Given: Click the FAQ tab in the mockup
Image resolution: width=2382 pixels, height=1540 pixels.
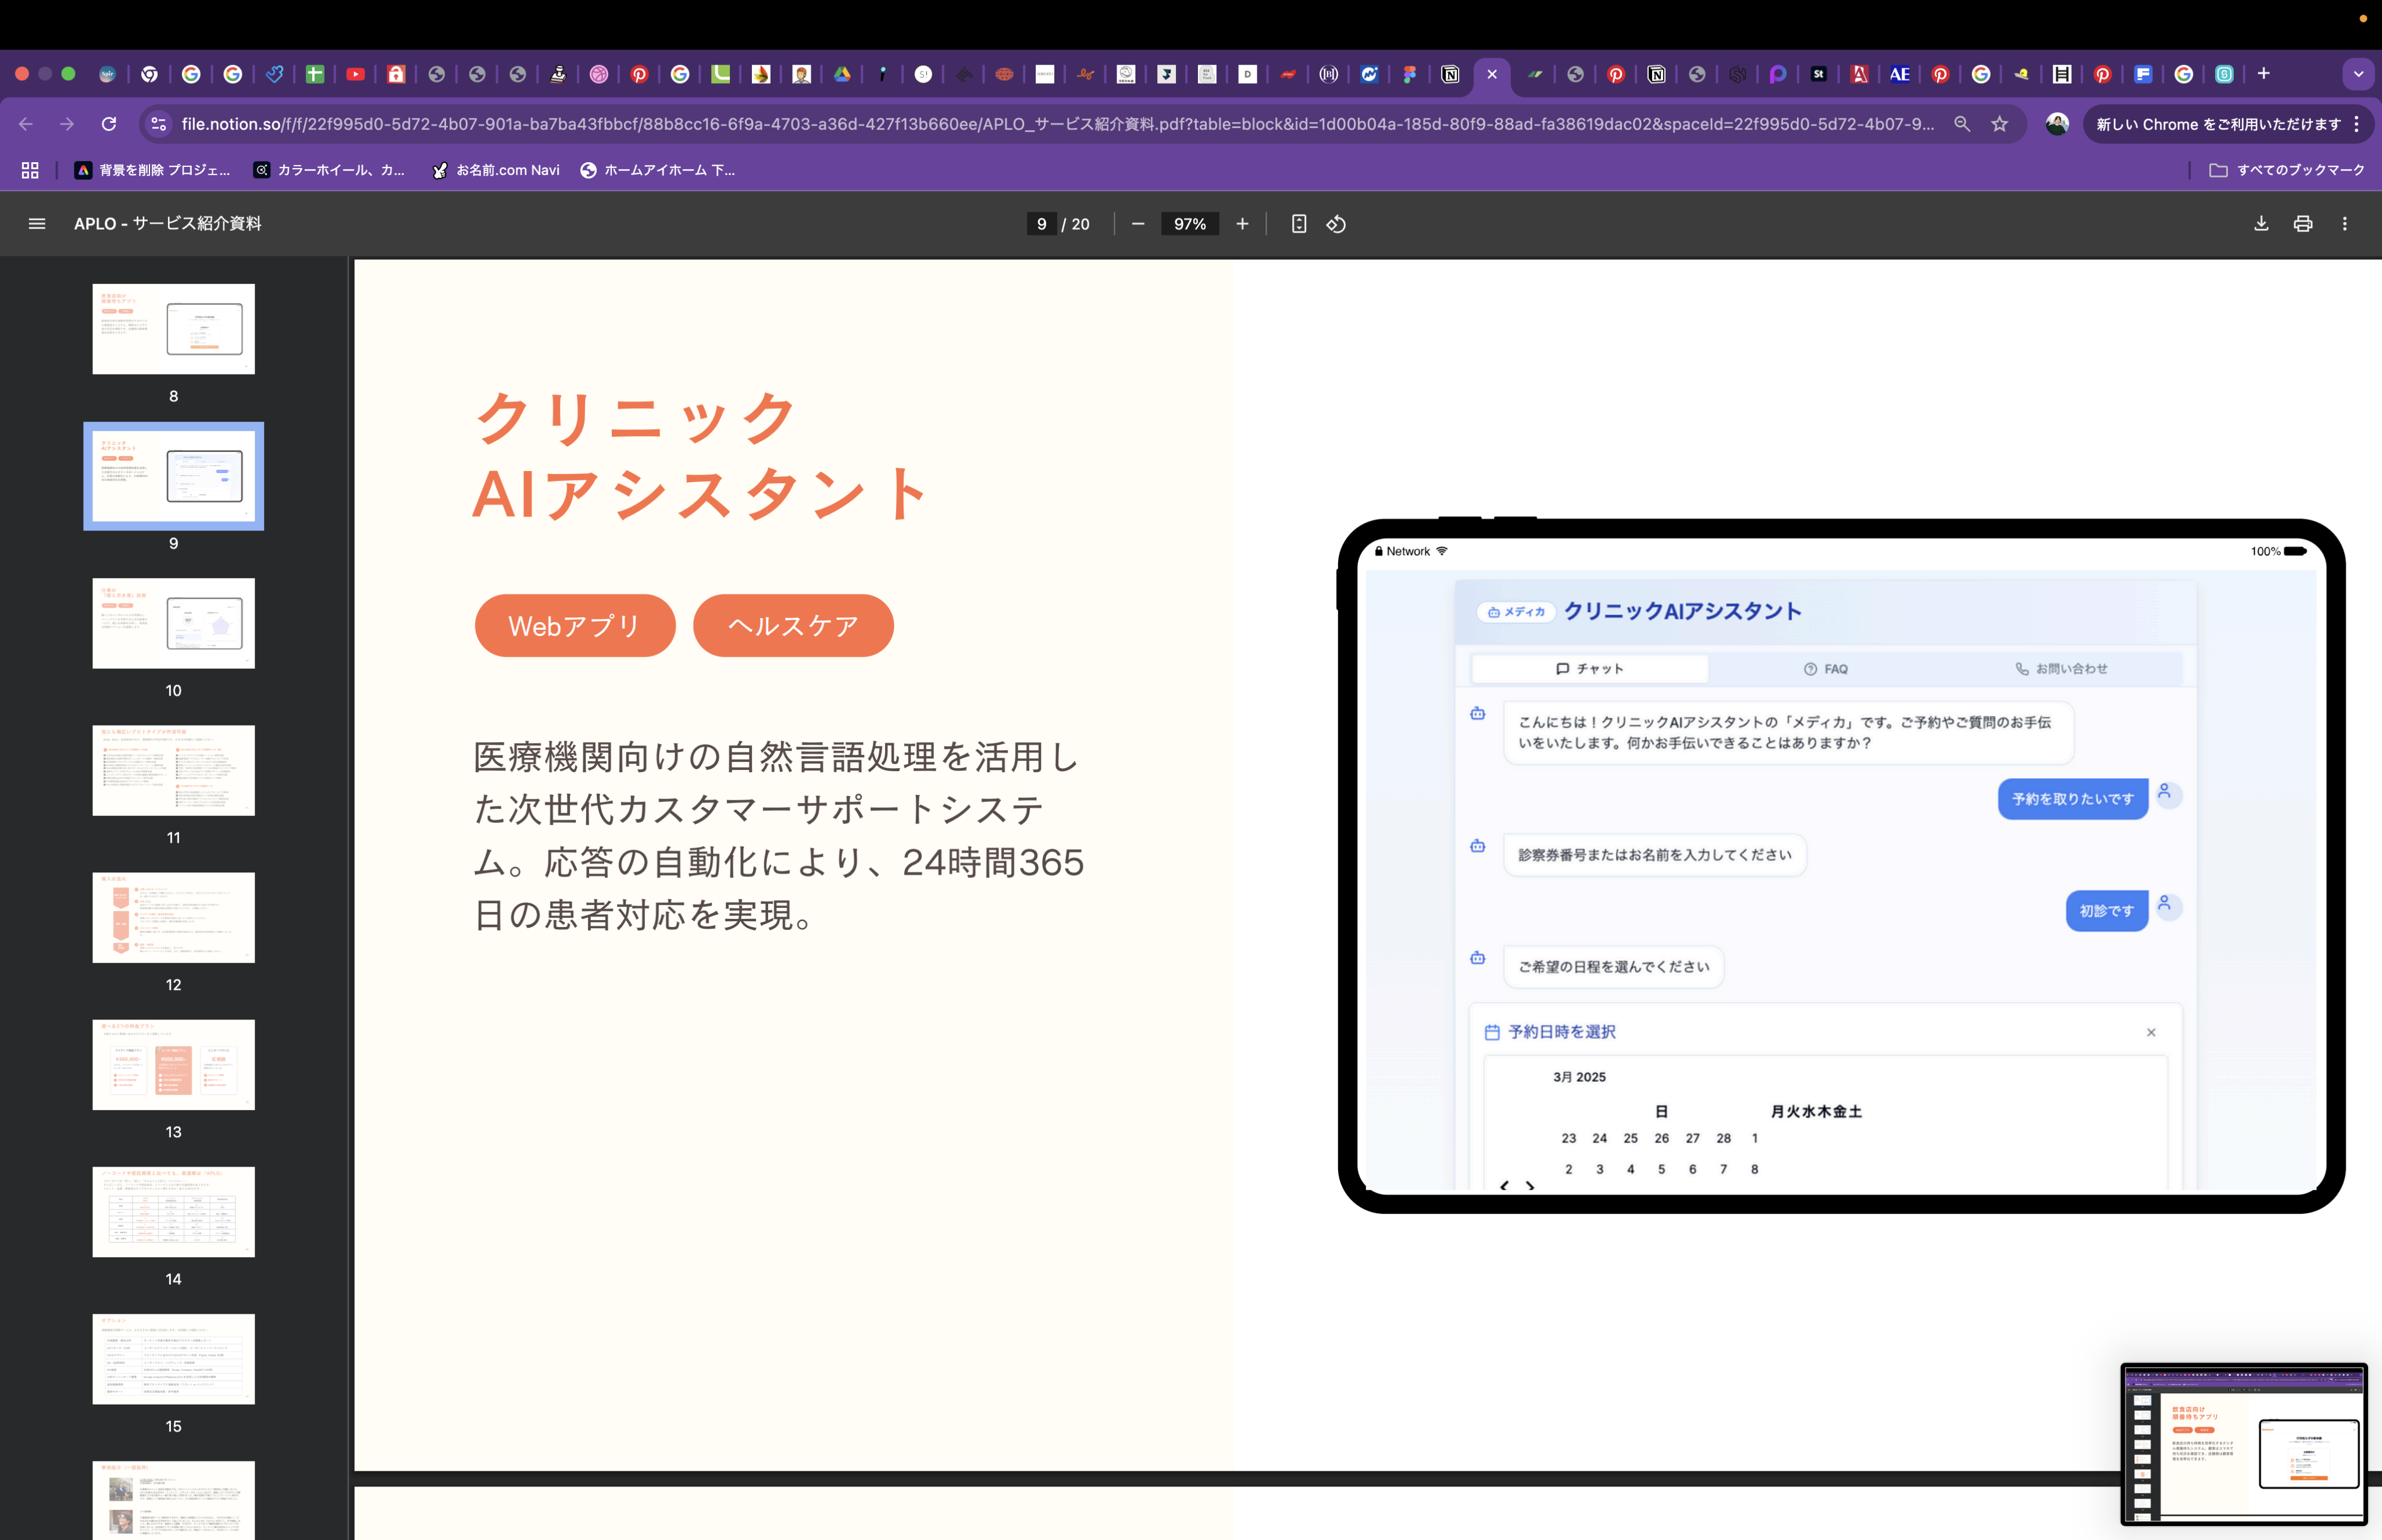Looking at the screenshot, I should click(x=1826, y=669).
